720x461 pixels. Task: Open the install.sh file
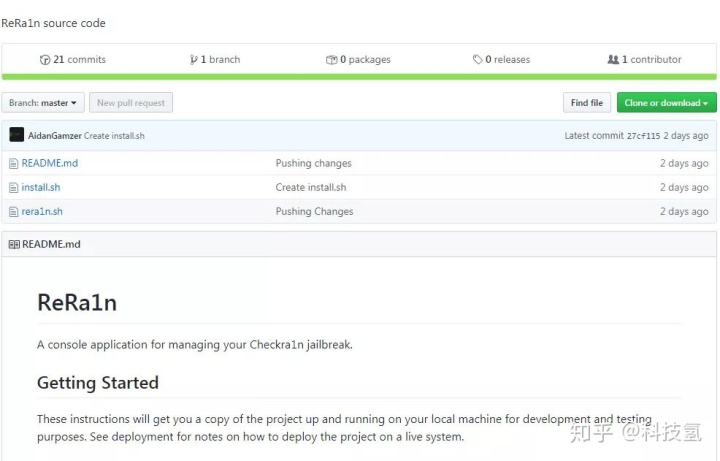(x=41, y=188)
